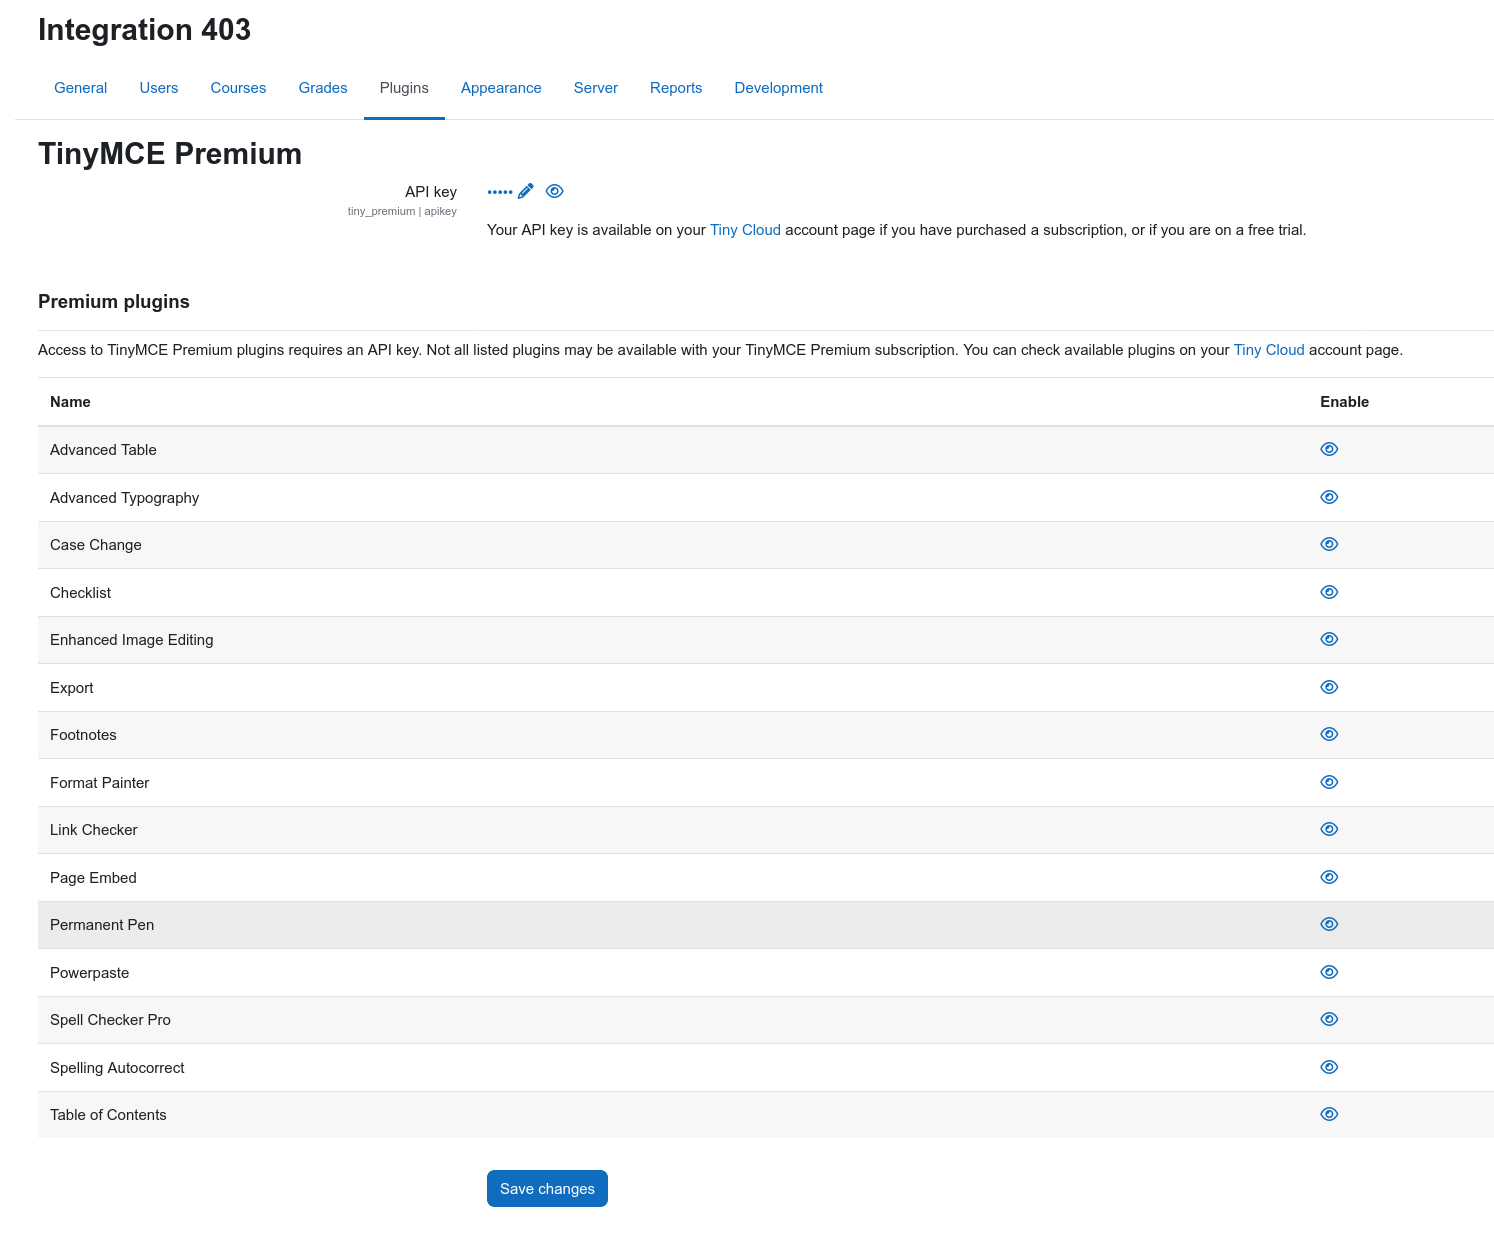Click the Save changes button
The height and width of the screenshot is (1249, 1494).
tap(547, 1188)
